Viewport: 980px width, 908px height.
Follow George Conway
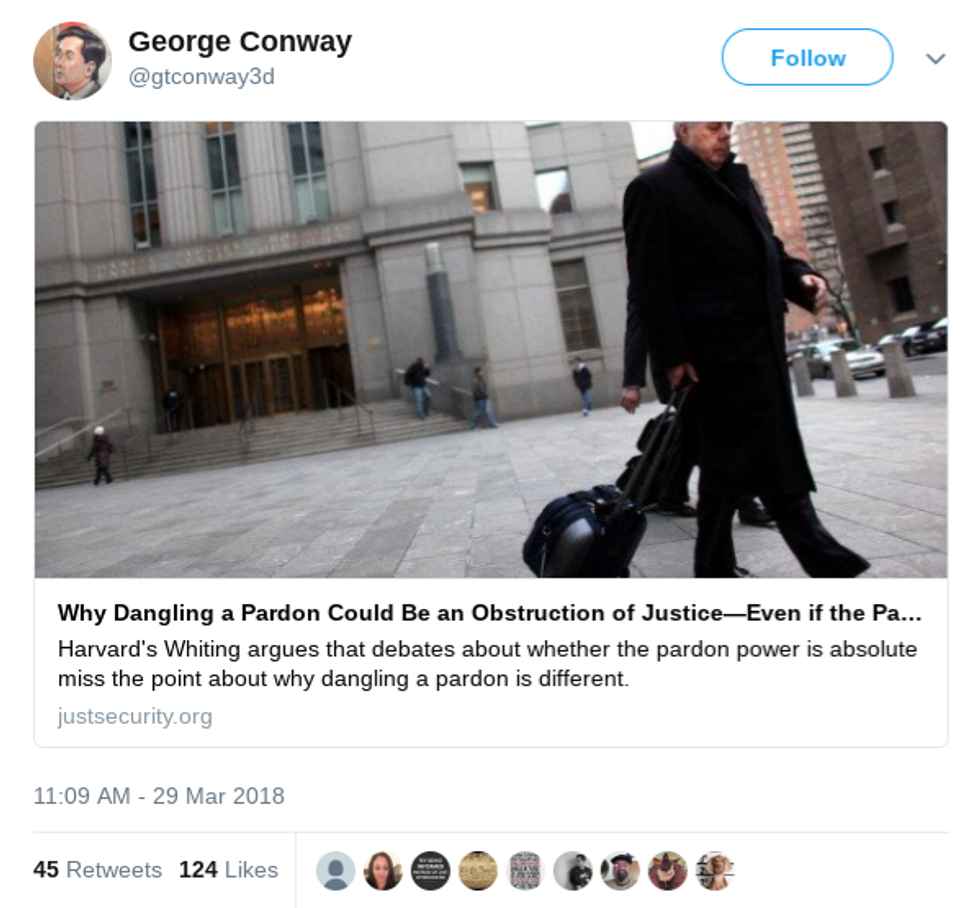coord(808,57)
